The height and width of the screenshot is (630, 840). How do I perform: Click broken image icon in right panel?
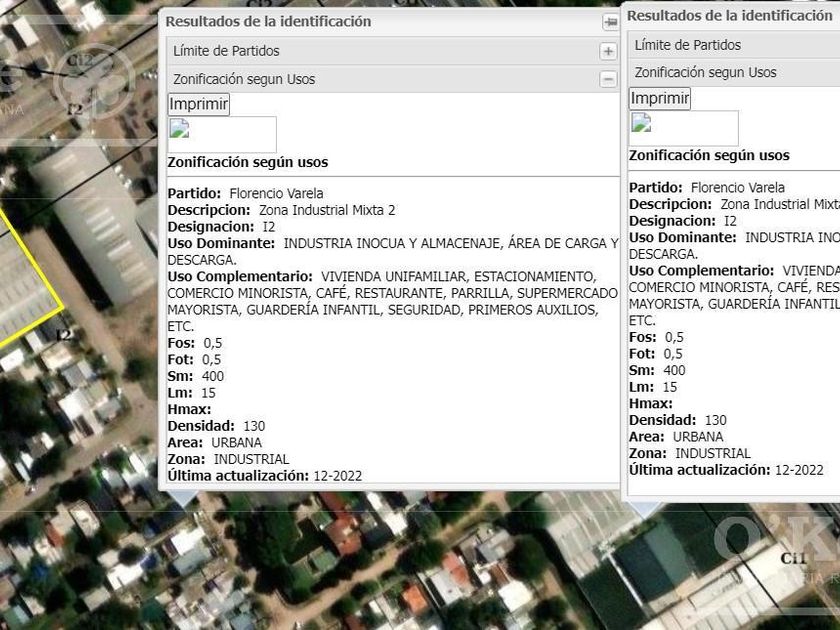pyautogui.click(x=641, y=122)
